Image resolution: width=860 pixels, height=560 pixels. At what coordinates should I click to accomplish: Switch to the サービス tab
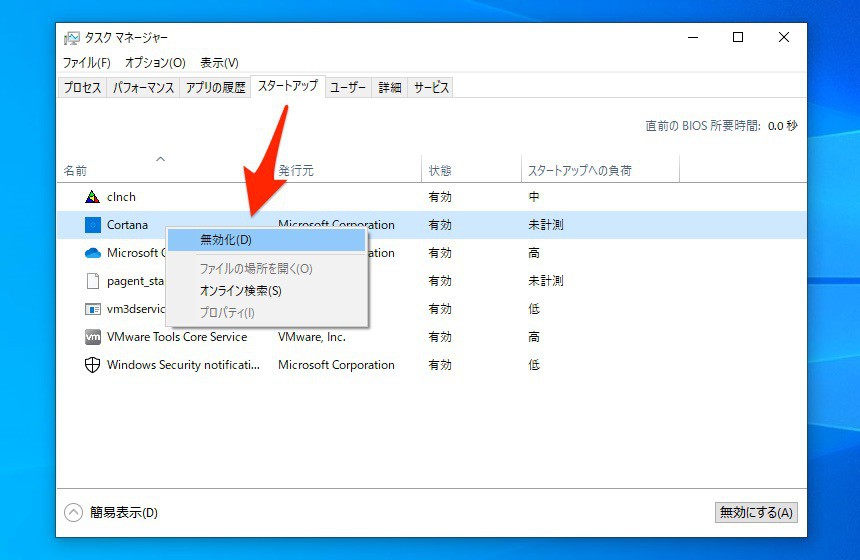(431, 87)
